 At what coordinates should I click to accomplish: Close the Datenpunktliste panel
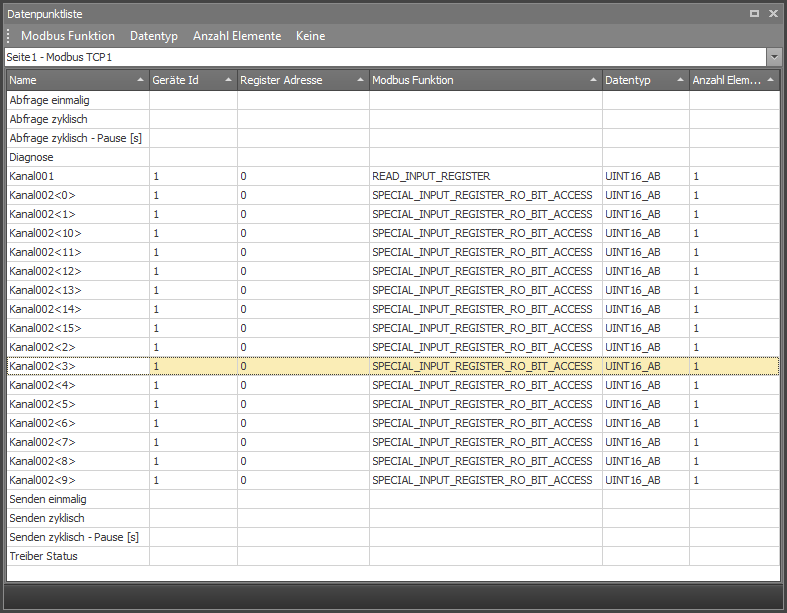click(773, 14)
